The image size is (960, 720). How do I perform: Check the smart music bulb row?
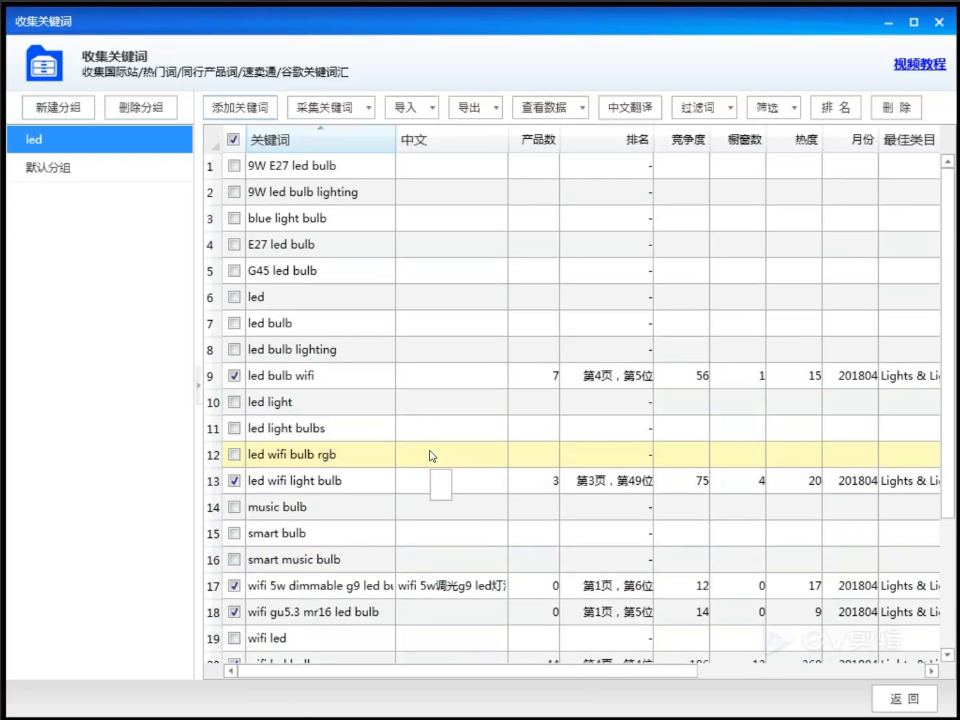[x=234, y=559]
